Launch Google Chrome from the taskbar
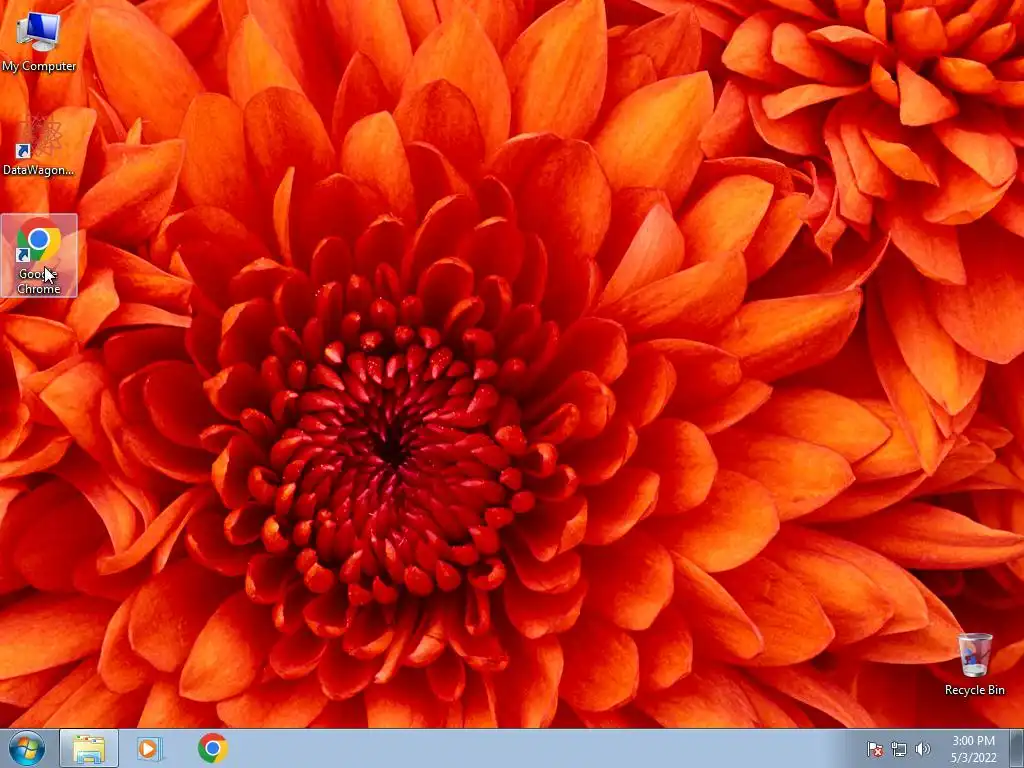Viewport: 1024px width, 768px height. pos(212,748)
